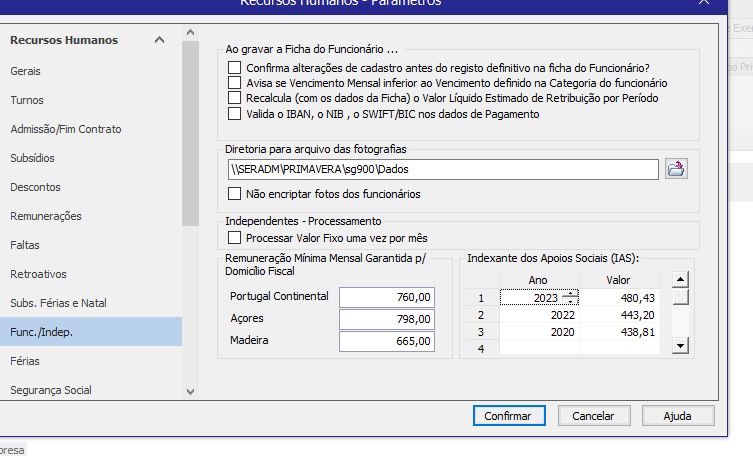753x456 pixels.
Task: Click the Madeira minimum wage field
Action: click(x=387, y=341)
